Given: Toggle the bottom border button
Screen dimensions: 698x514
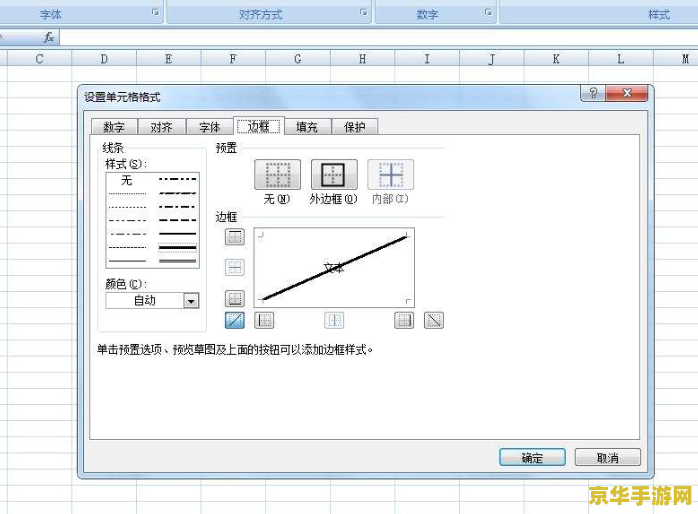Looking at the screenshot, I should point(235,298).
